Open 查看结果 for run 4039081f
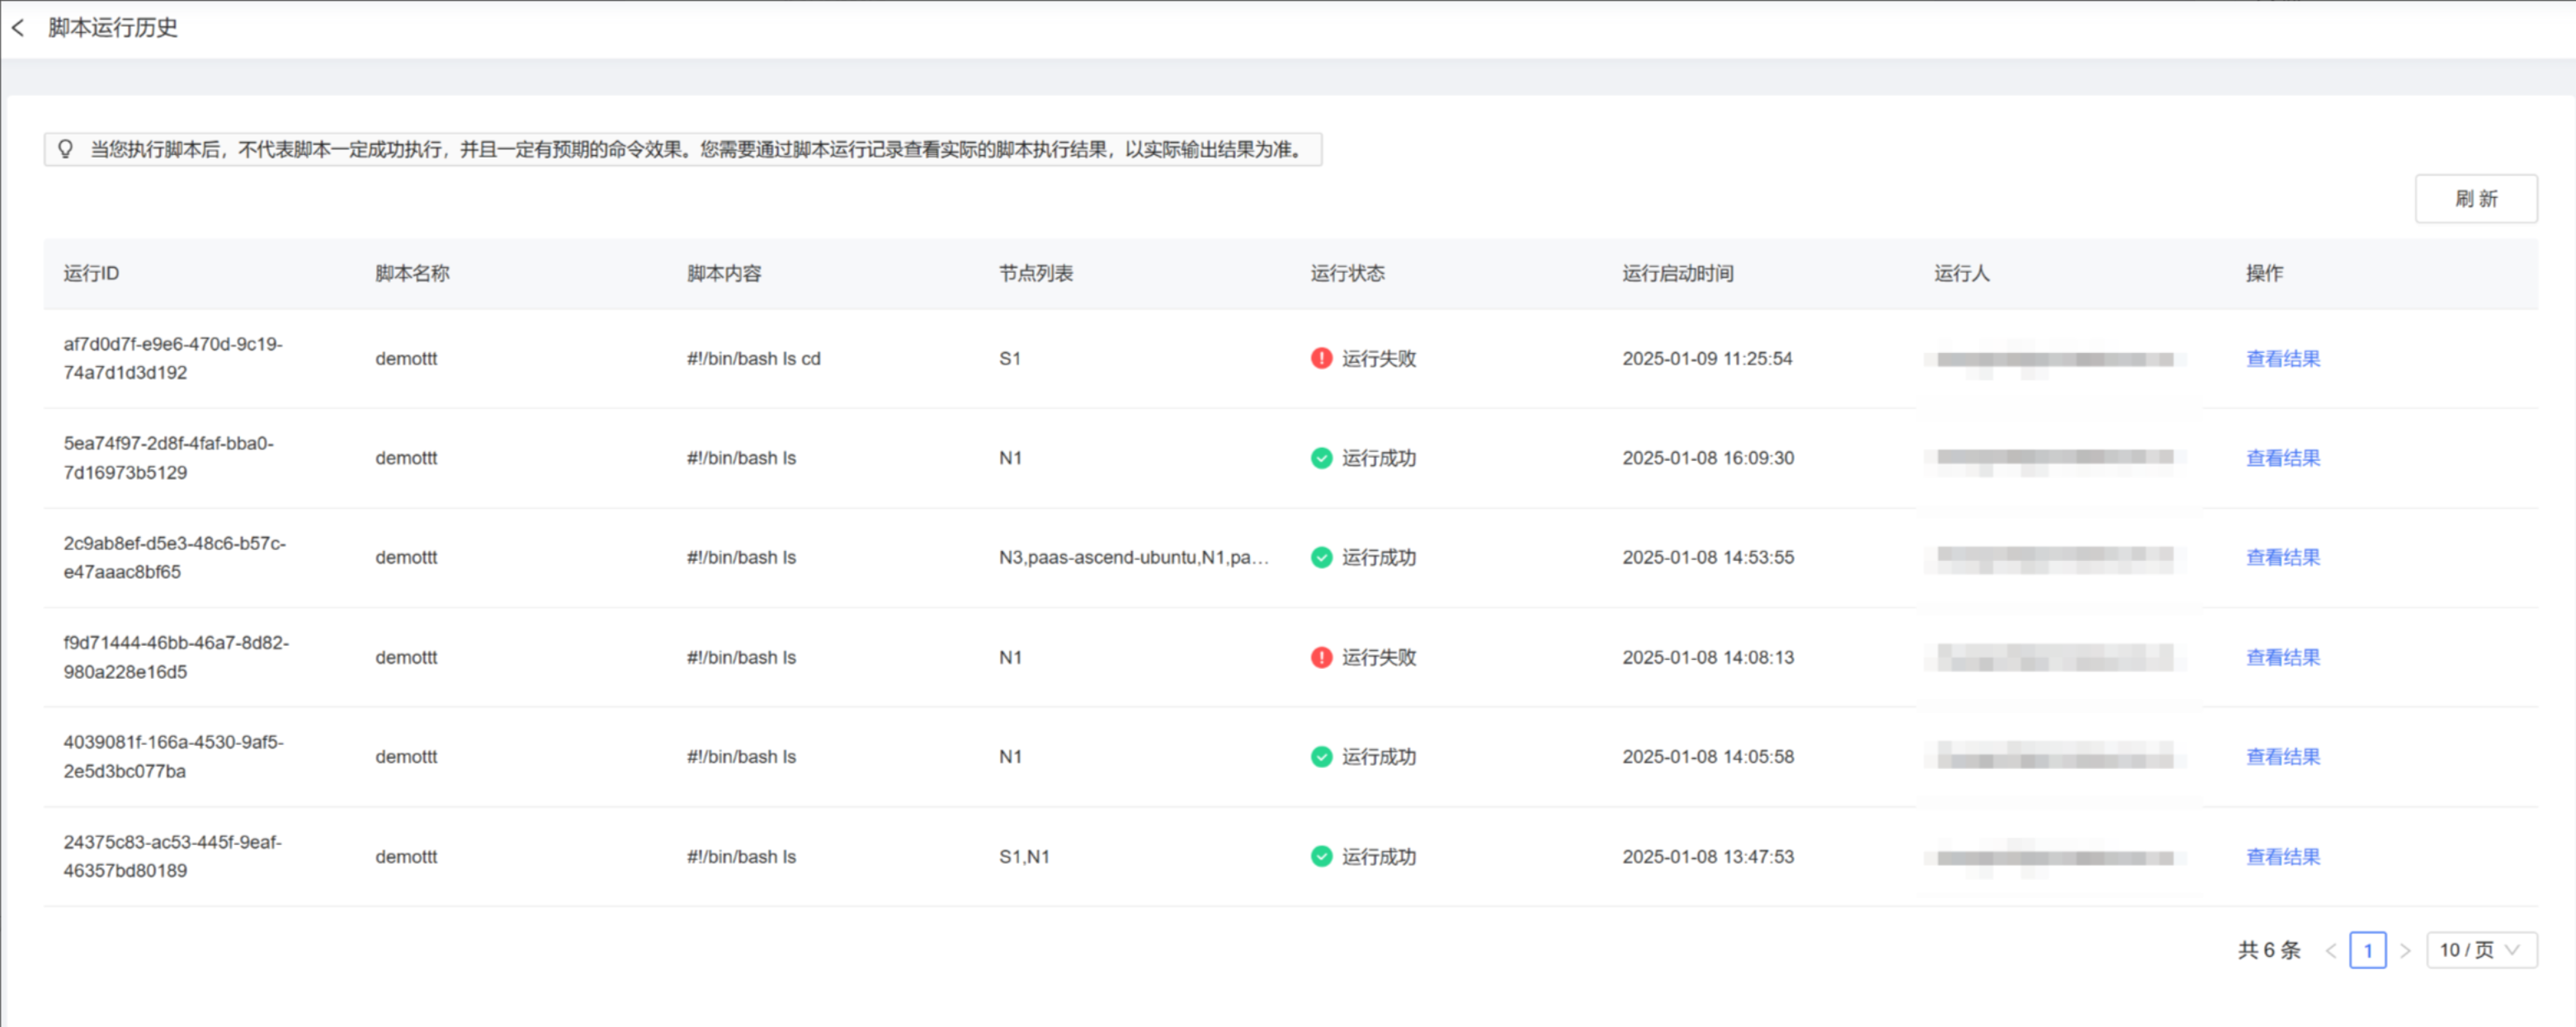The image size is (2576, 1027). click(2283, 757)
